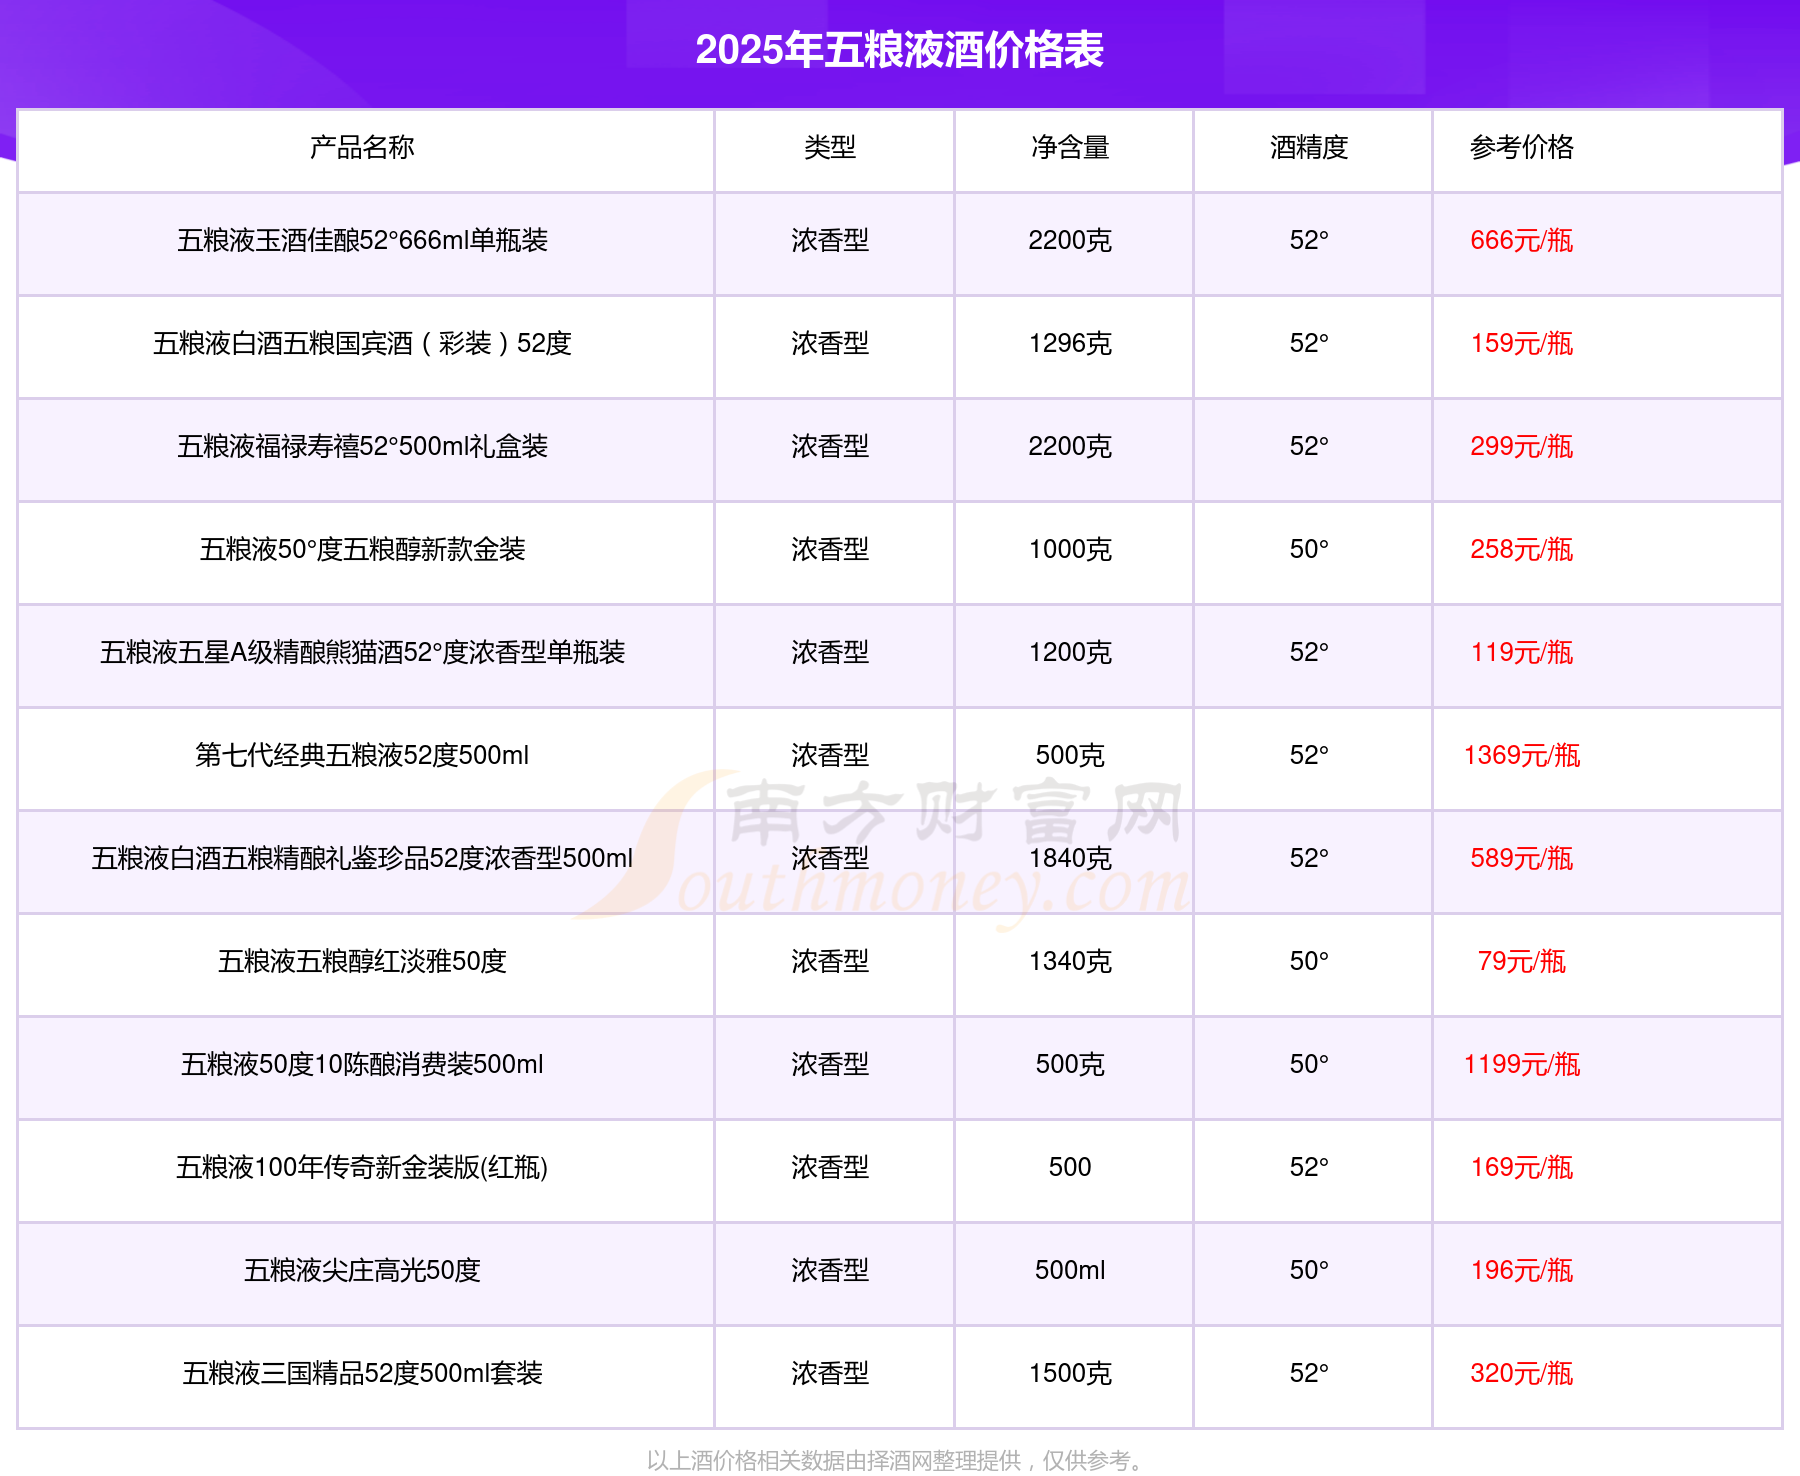This screenshot has height=1476, width=1800.
Task: Click the title 2025年五粮液酒价格表
Action: (x=899, y=50)
